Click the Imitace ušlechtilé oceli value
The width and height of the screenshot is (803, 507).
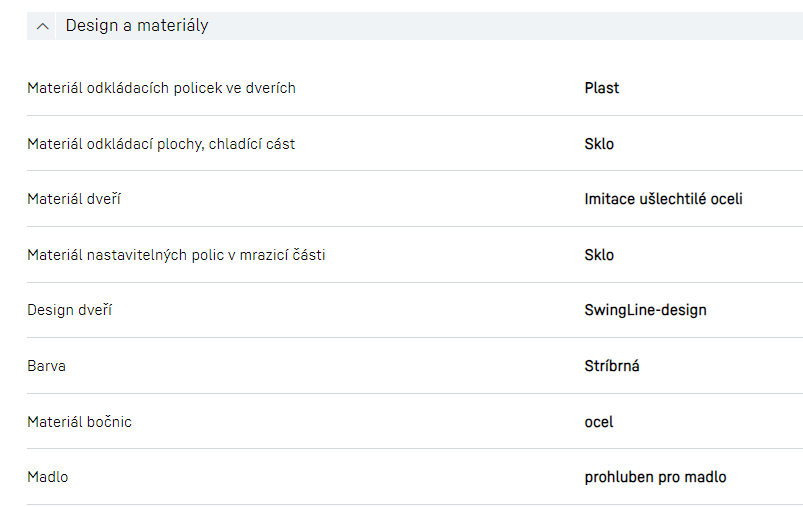coord(663,199)
